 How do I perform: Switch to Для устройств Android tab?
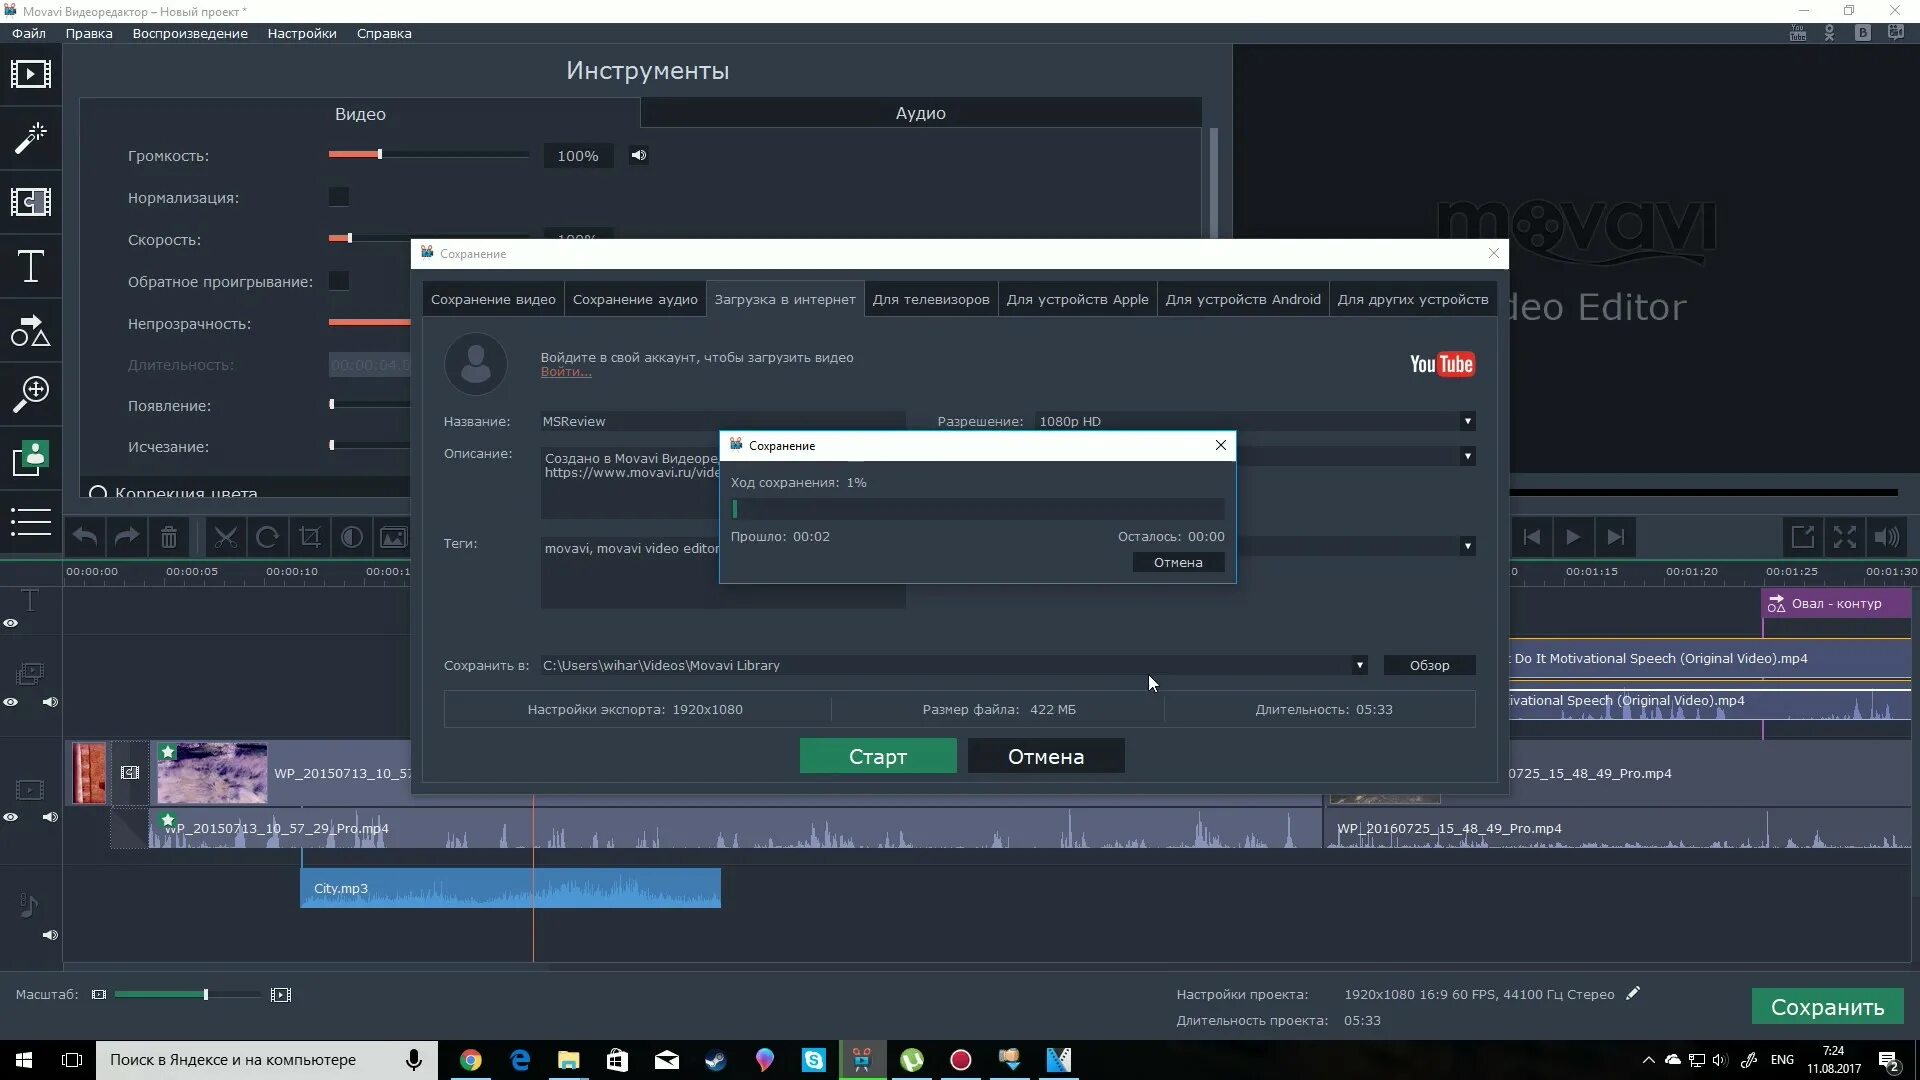coord(1243,299)
